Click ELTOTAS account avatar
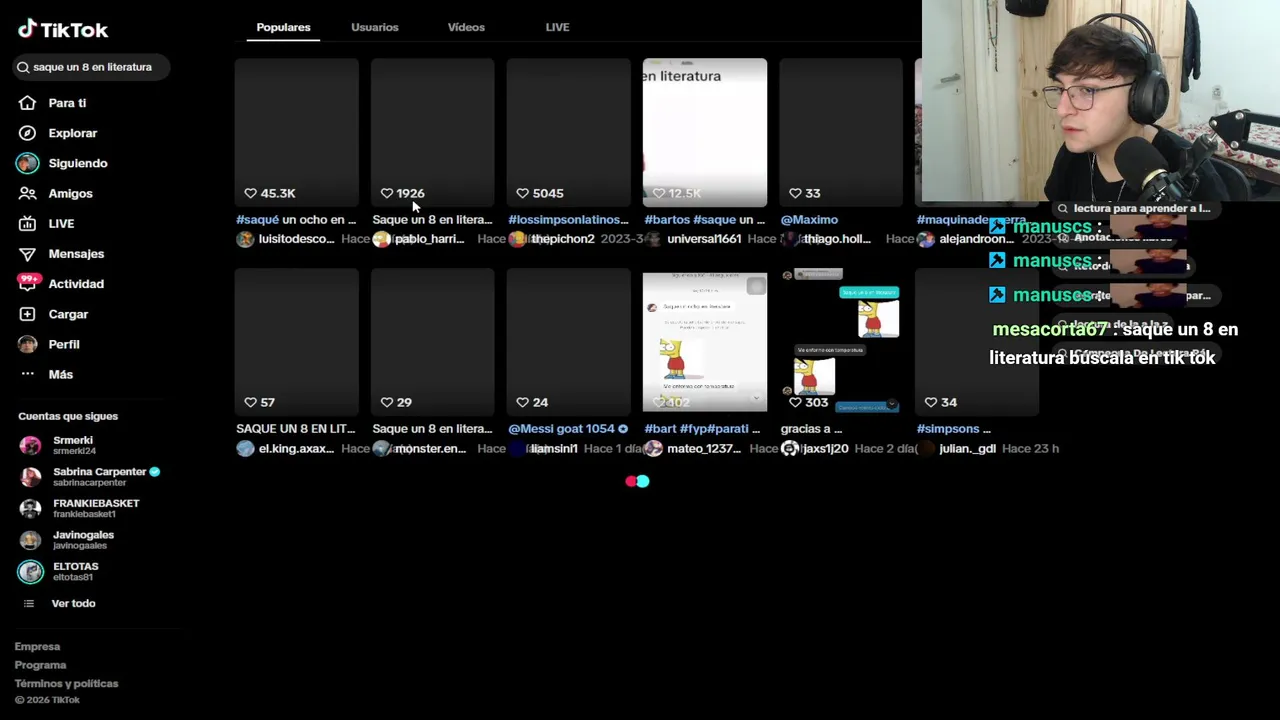This screenshot has height=720, width=1280. [x=30, y=571]
